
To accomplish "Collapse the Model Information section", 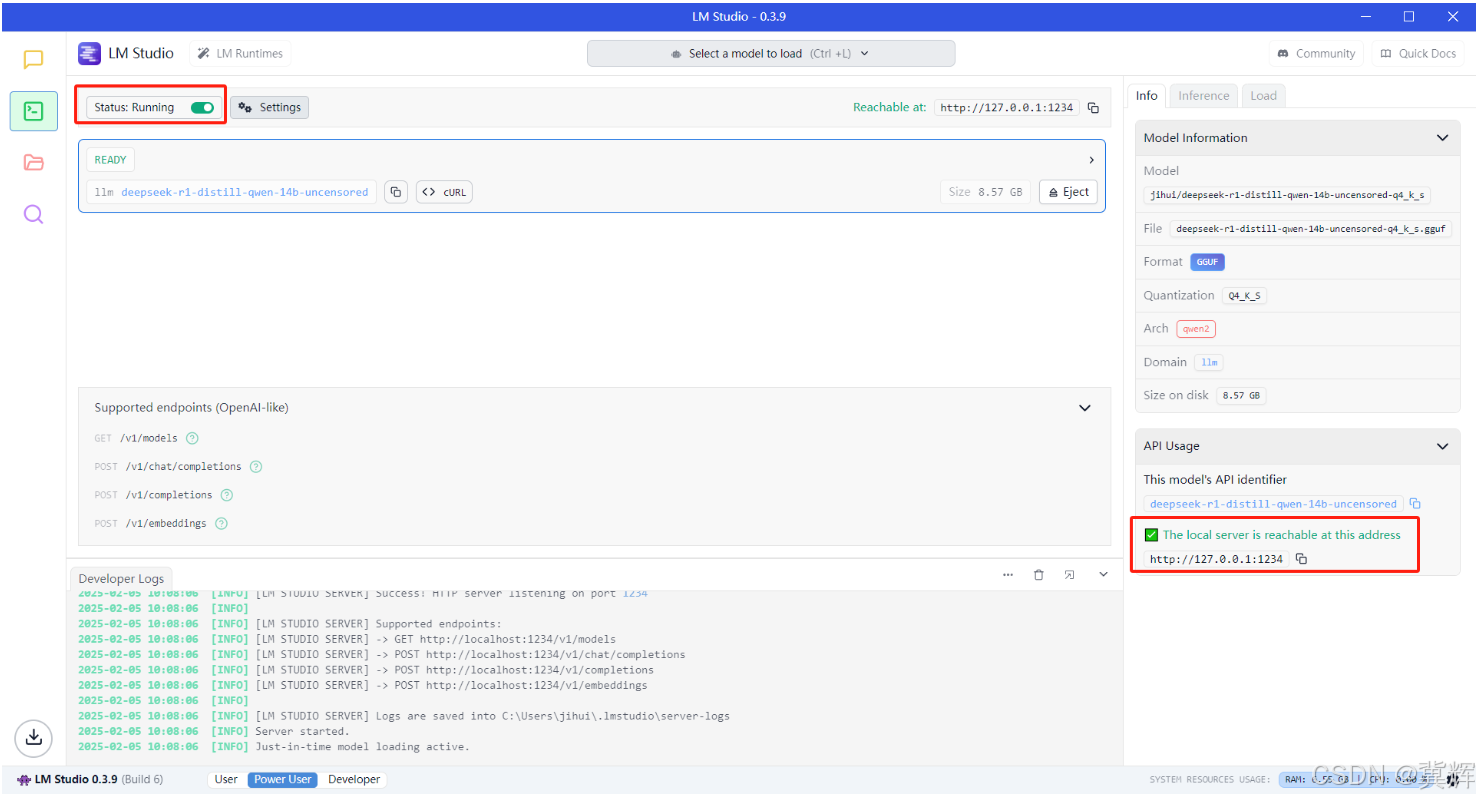I will click(x=1442, y=138).
